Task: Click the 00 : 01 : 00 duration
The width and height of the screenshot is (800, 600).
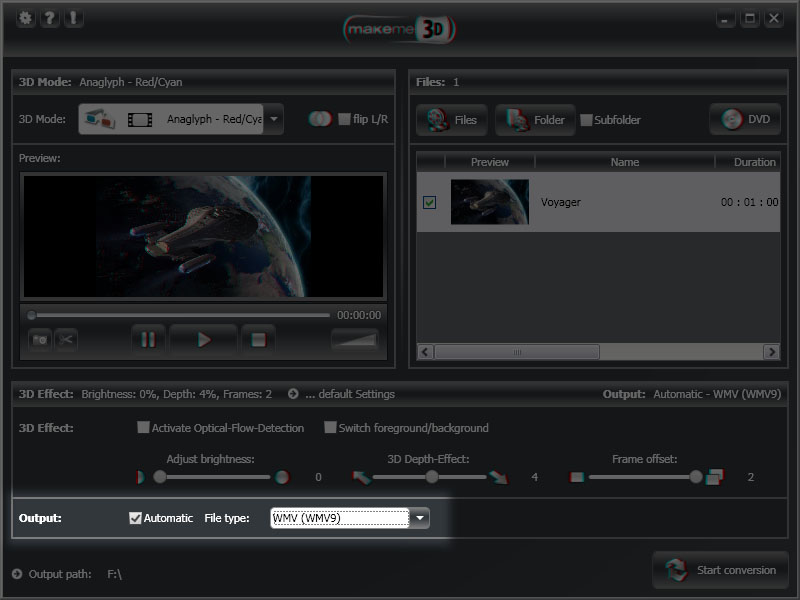Action: click(x=749, y=202)
